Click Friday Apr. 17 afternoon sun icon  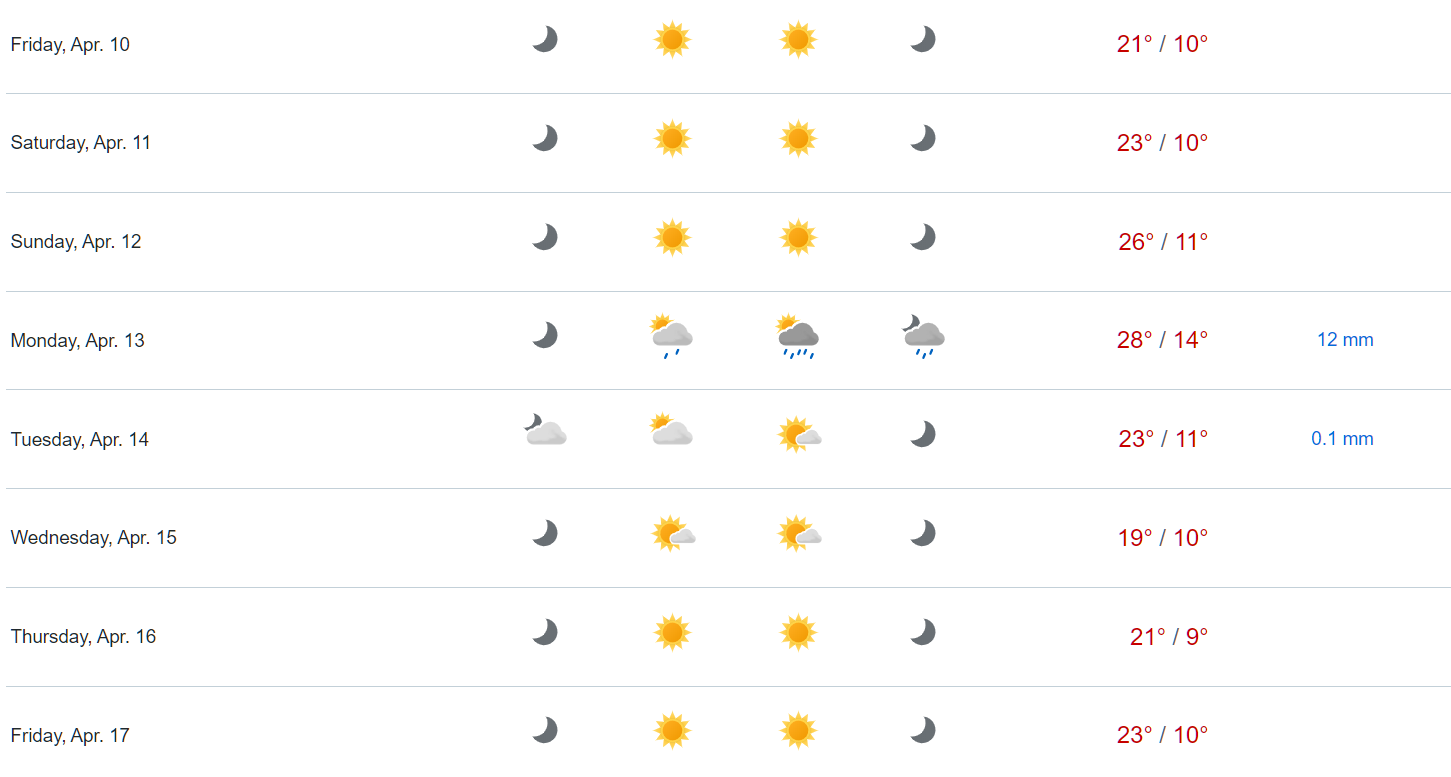click(x=798, y=731)
